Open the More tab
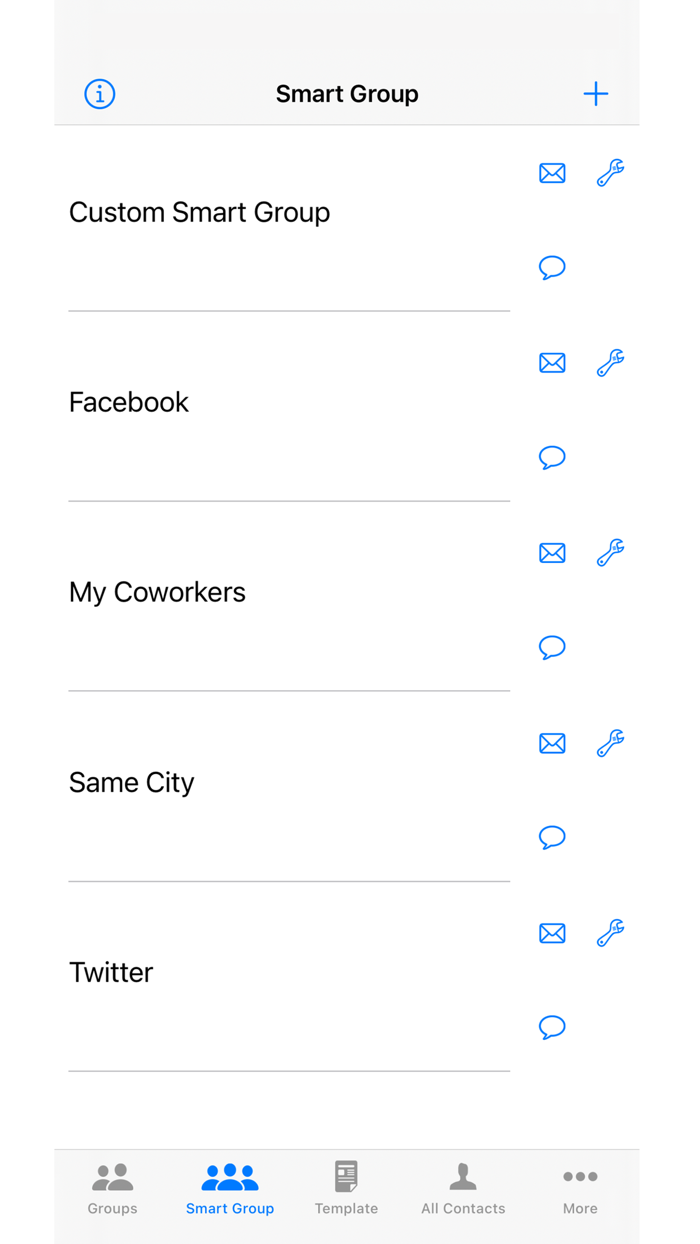The height and width of the screenshot is (1244, 700). pyautogui.click(x=580, y=1188)
